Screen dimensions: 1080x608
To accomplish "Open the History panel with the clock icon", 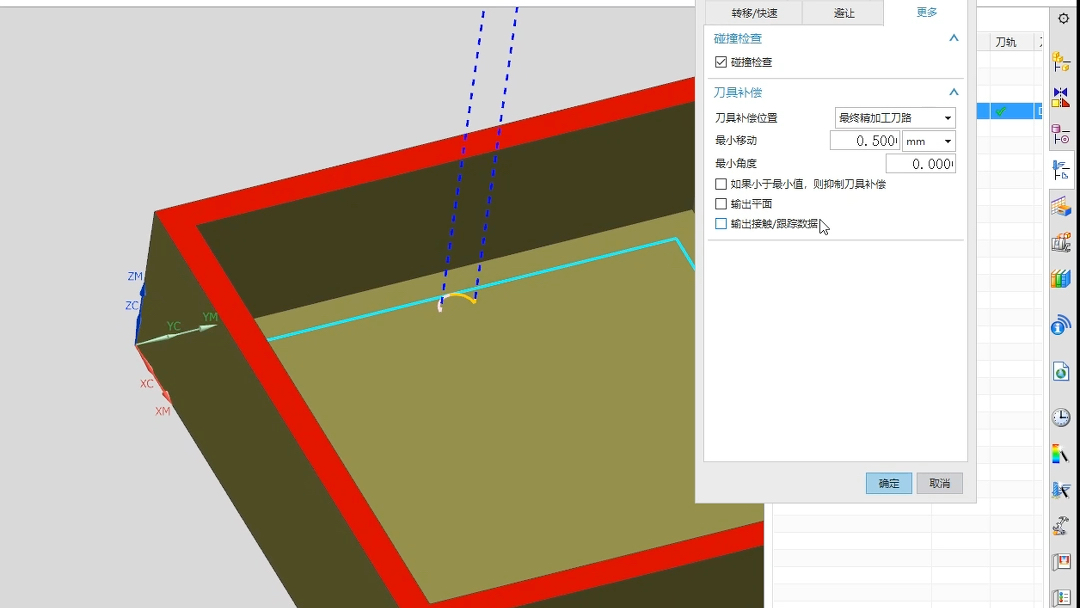I will pyautogui.click(x=1061, y=417).
